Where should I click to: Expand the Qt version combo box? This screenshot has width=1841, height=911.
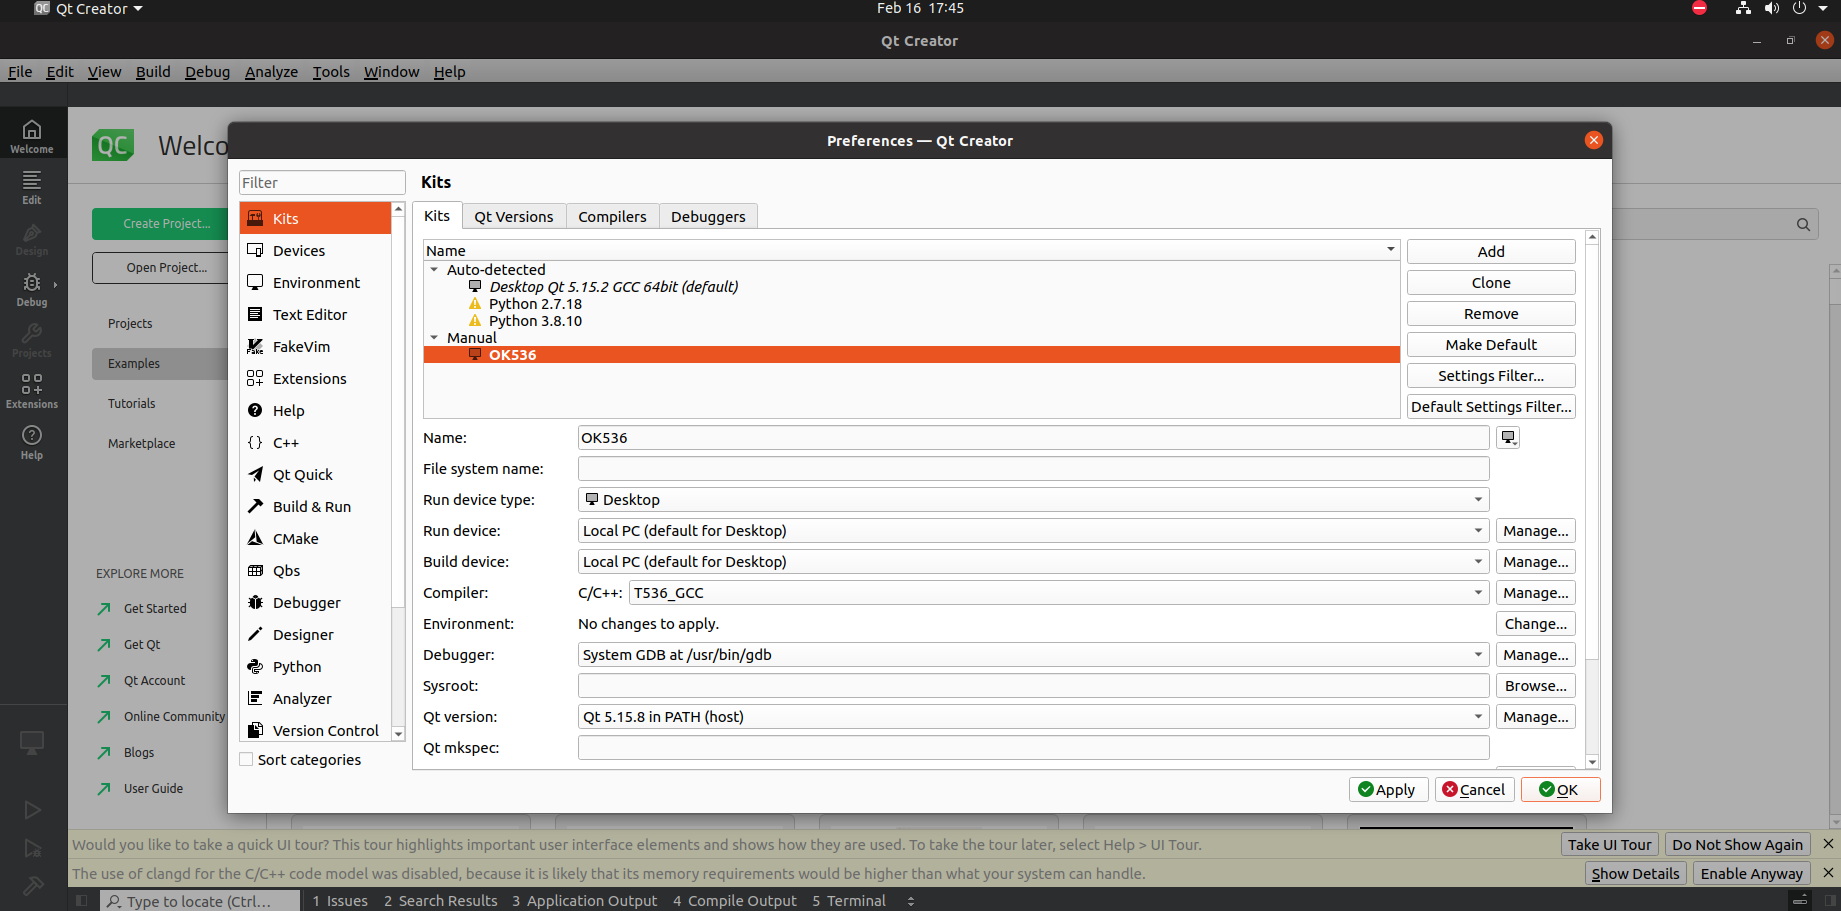1033,717
